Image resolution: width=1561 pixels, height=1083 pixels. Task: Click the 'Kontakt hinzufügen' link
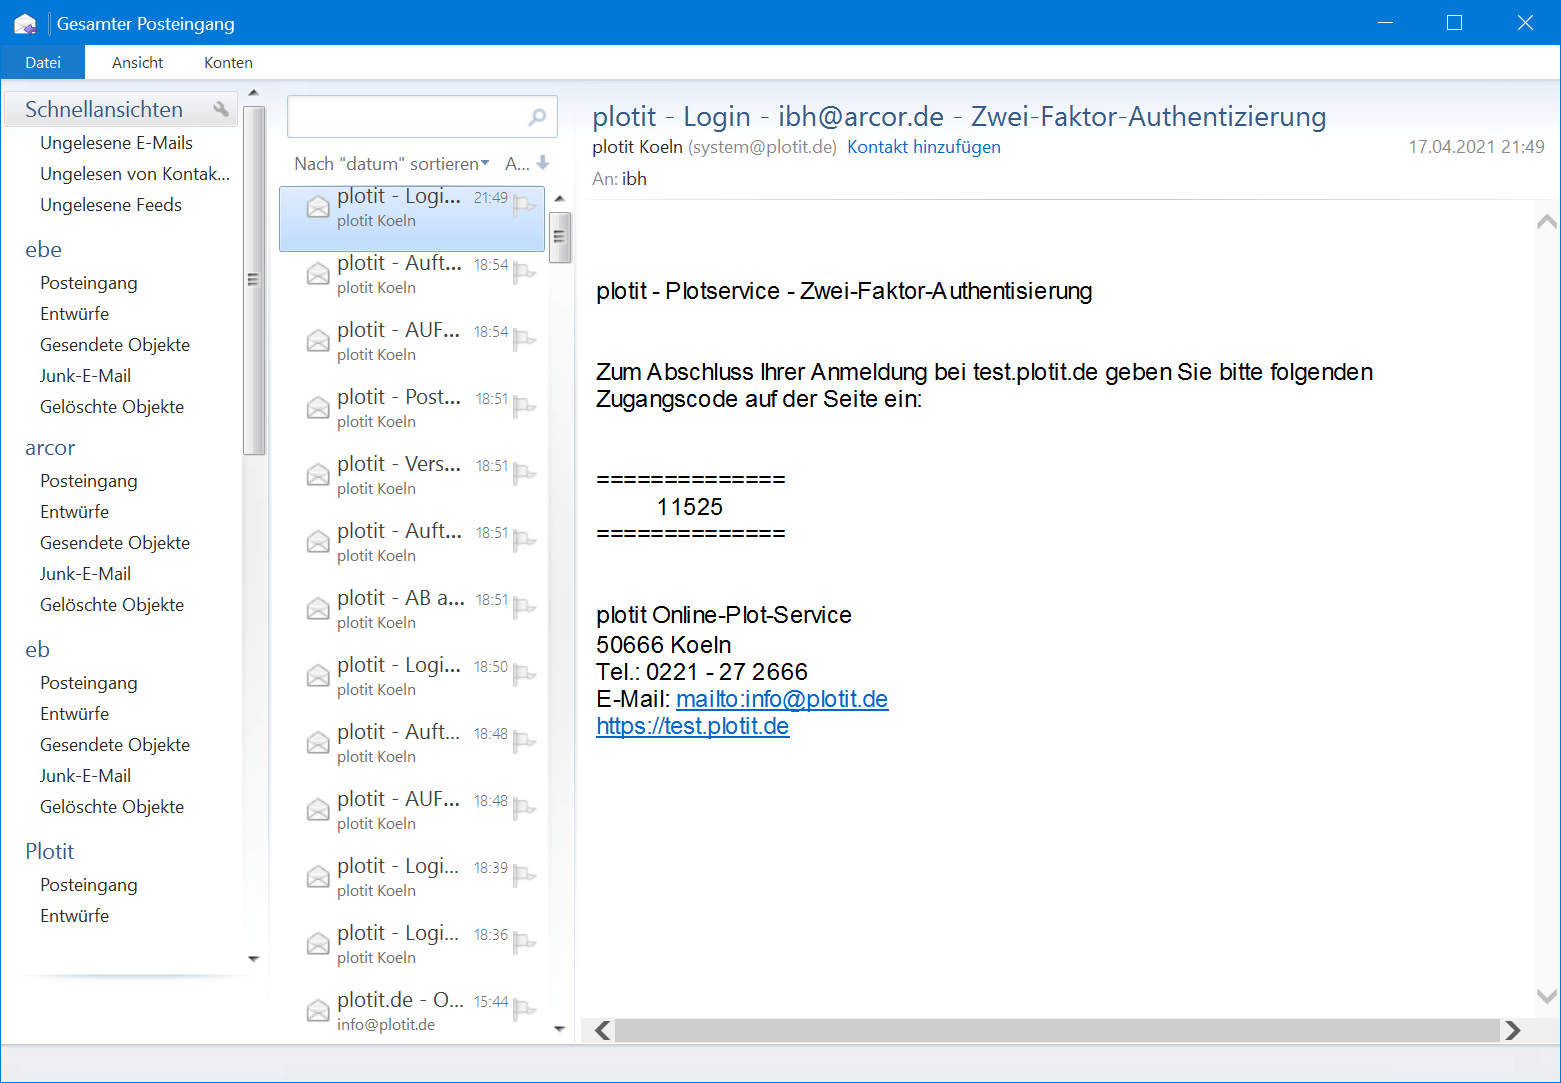(923, 147)
